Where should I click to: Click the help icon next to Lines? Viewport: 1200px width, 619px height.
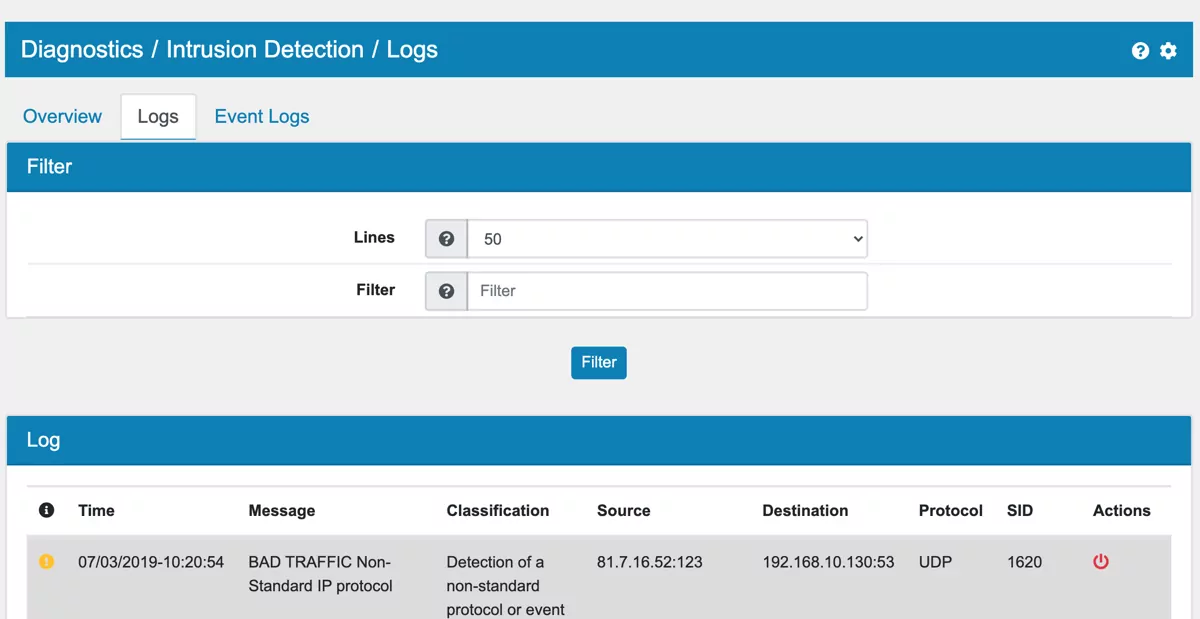point(445,238)
